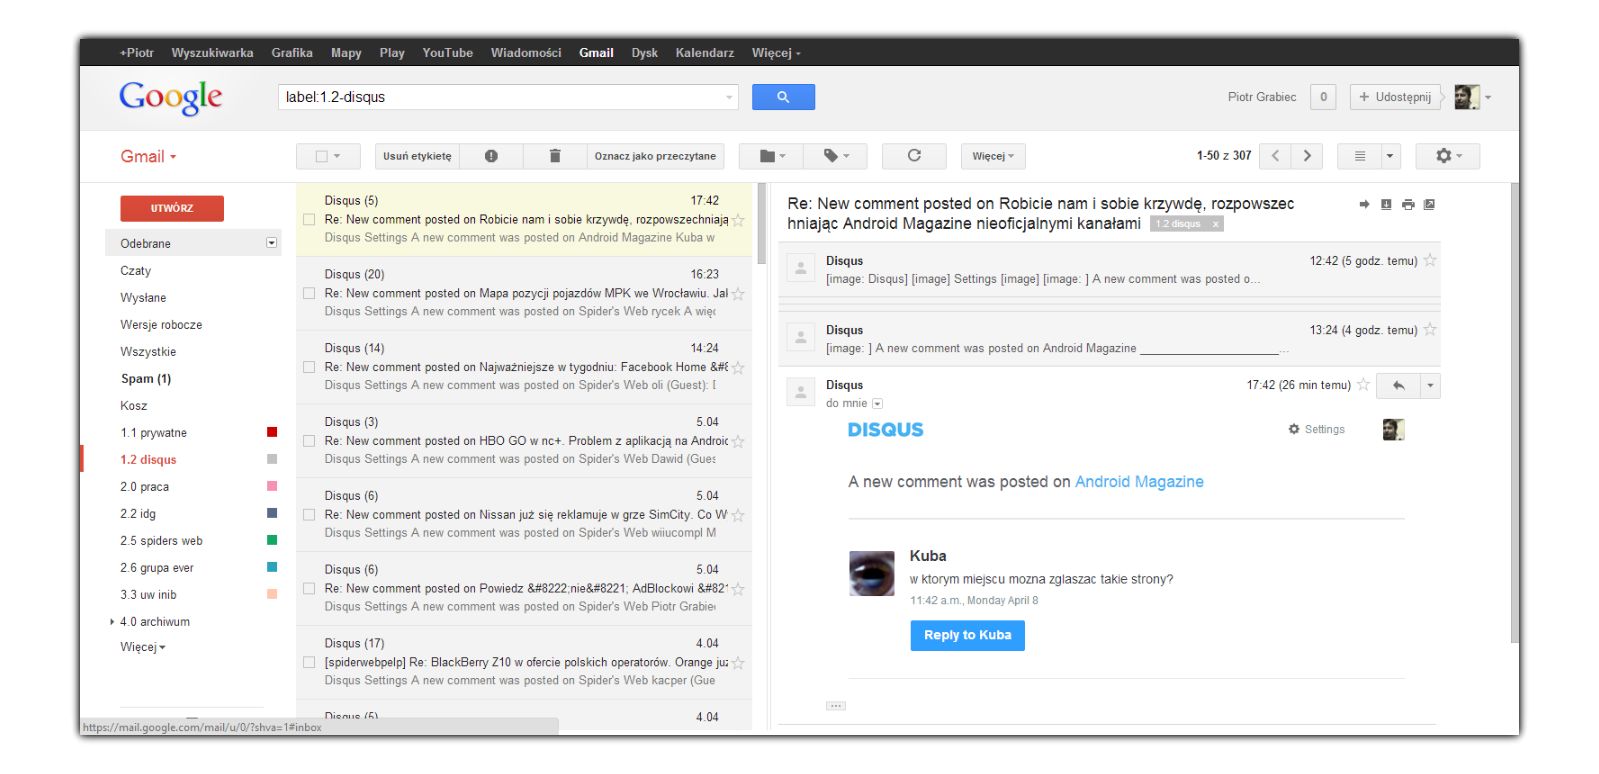This screenshot has width=1599, height=774.
Task: Open the split pane mode dropdown arrow
Action: [x=1390, y=156]
